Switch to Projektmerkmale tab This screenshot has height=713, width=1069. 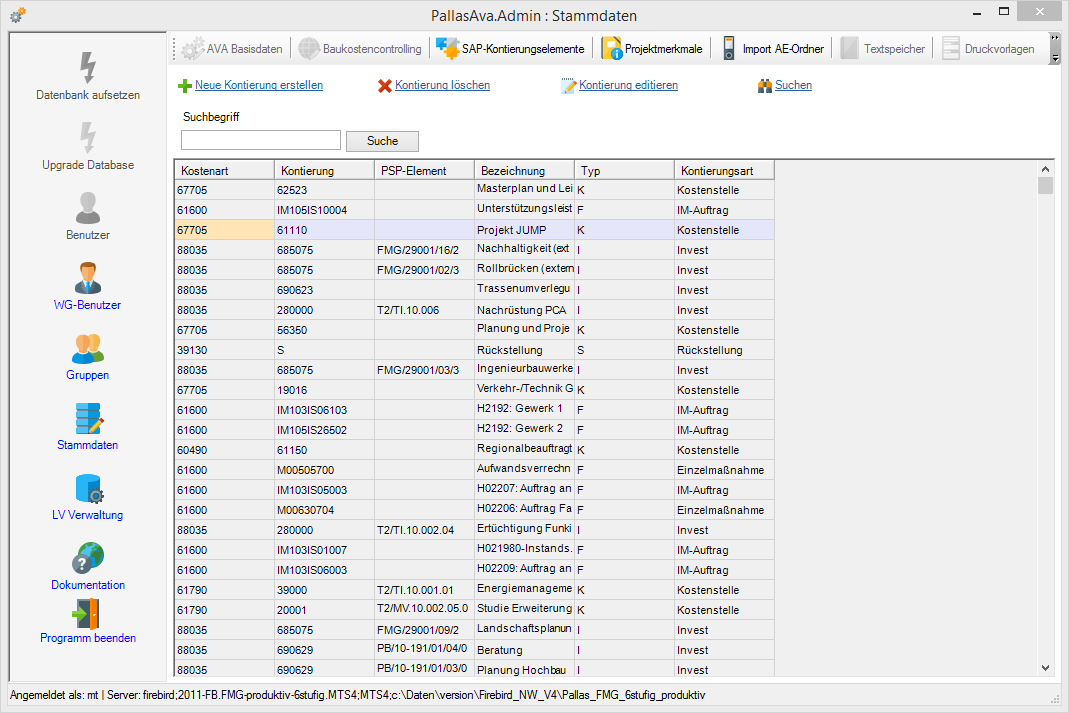(663, 49)
